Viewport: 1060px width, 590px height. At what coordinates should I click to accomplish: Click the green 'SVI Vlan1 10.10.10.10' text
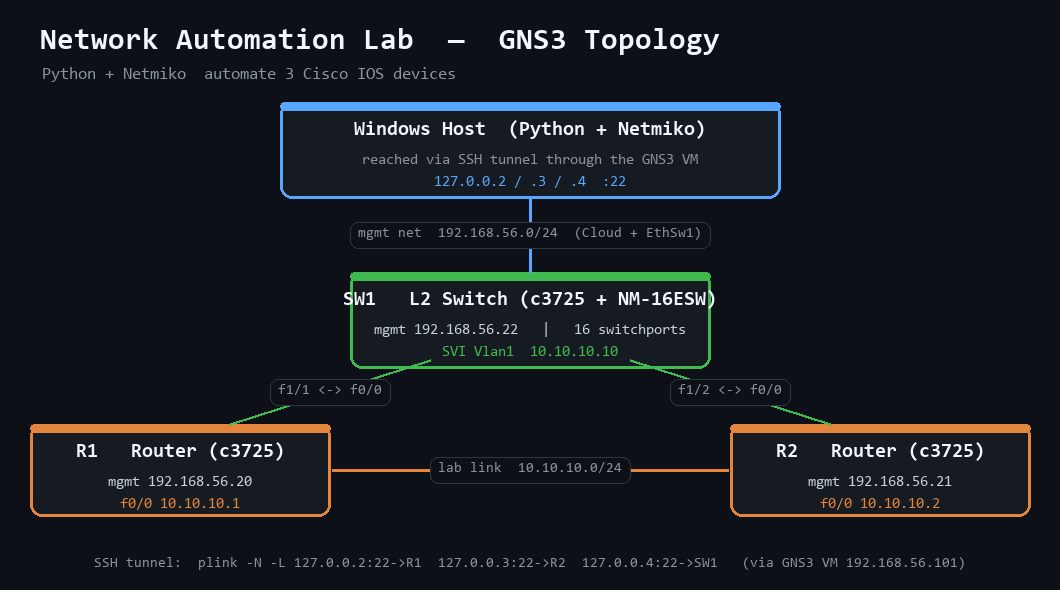point(530,351)
